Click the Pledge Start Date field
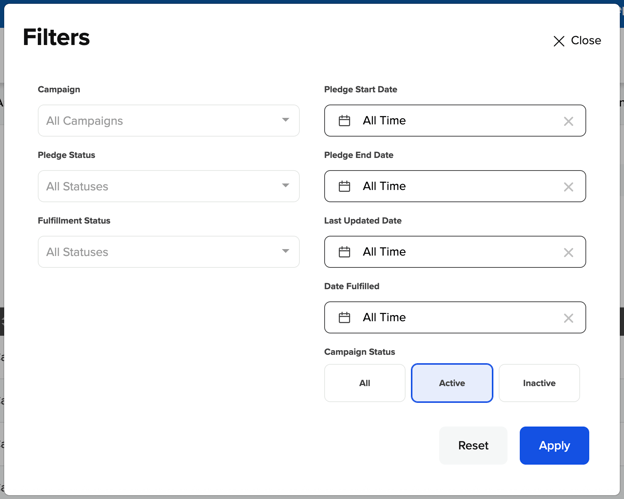 455,121
